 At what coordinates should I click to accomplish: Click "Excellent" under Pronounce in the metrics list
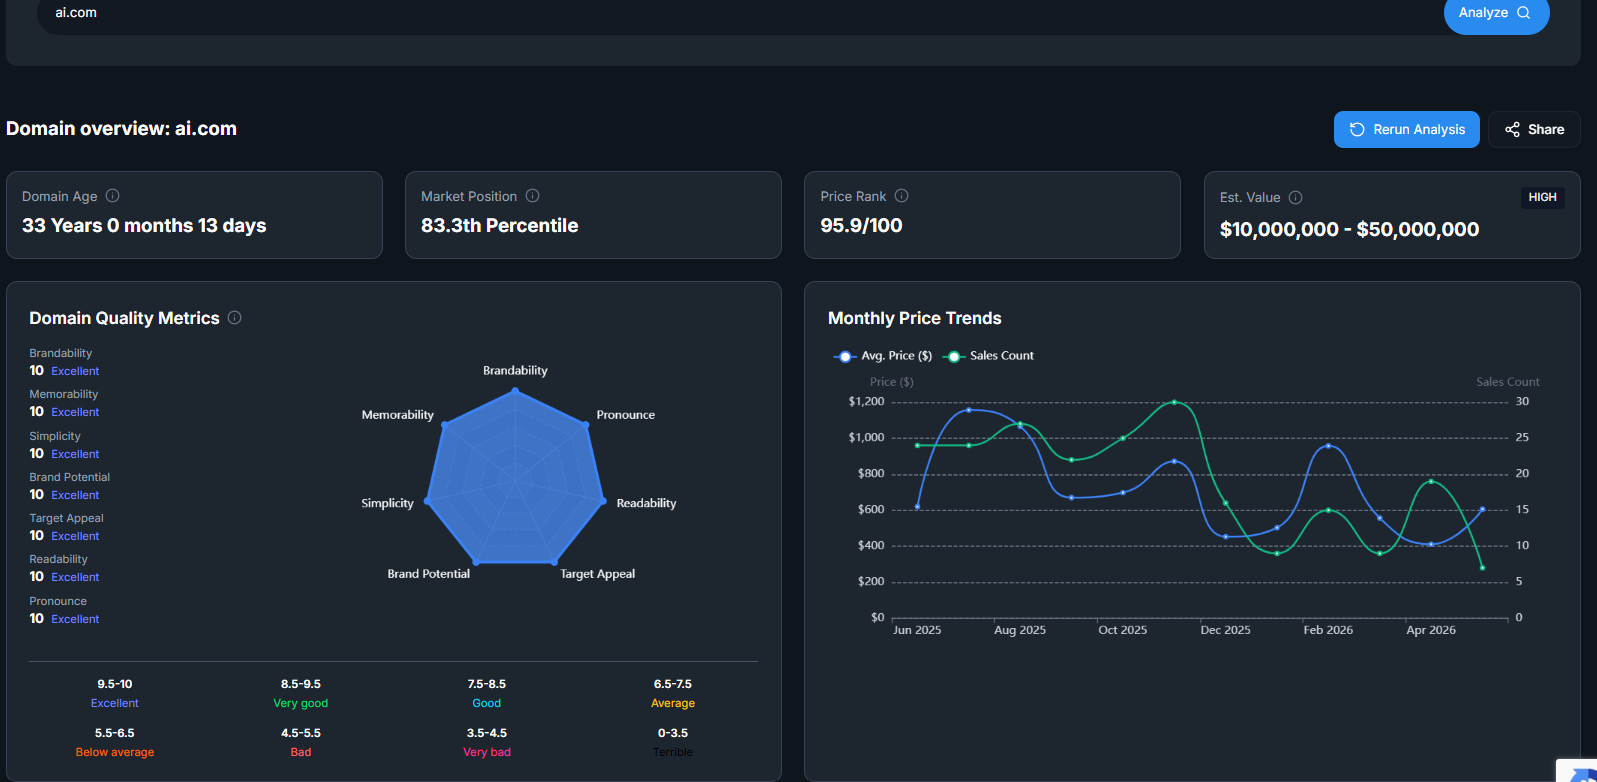pos(75,619)
